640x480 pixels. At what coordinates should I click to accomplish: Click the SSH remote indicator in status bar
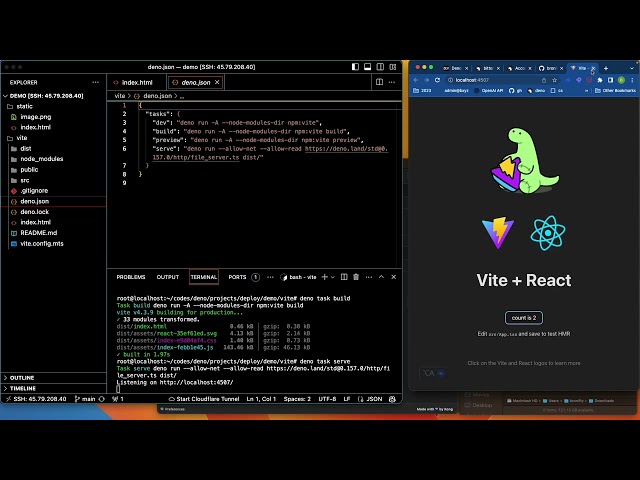pyautogui.click(x=36, y=399)
